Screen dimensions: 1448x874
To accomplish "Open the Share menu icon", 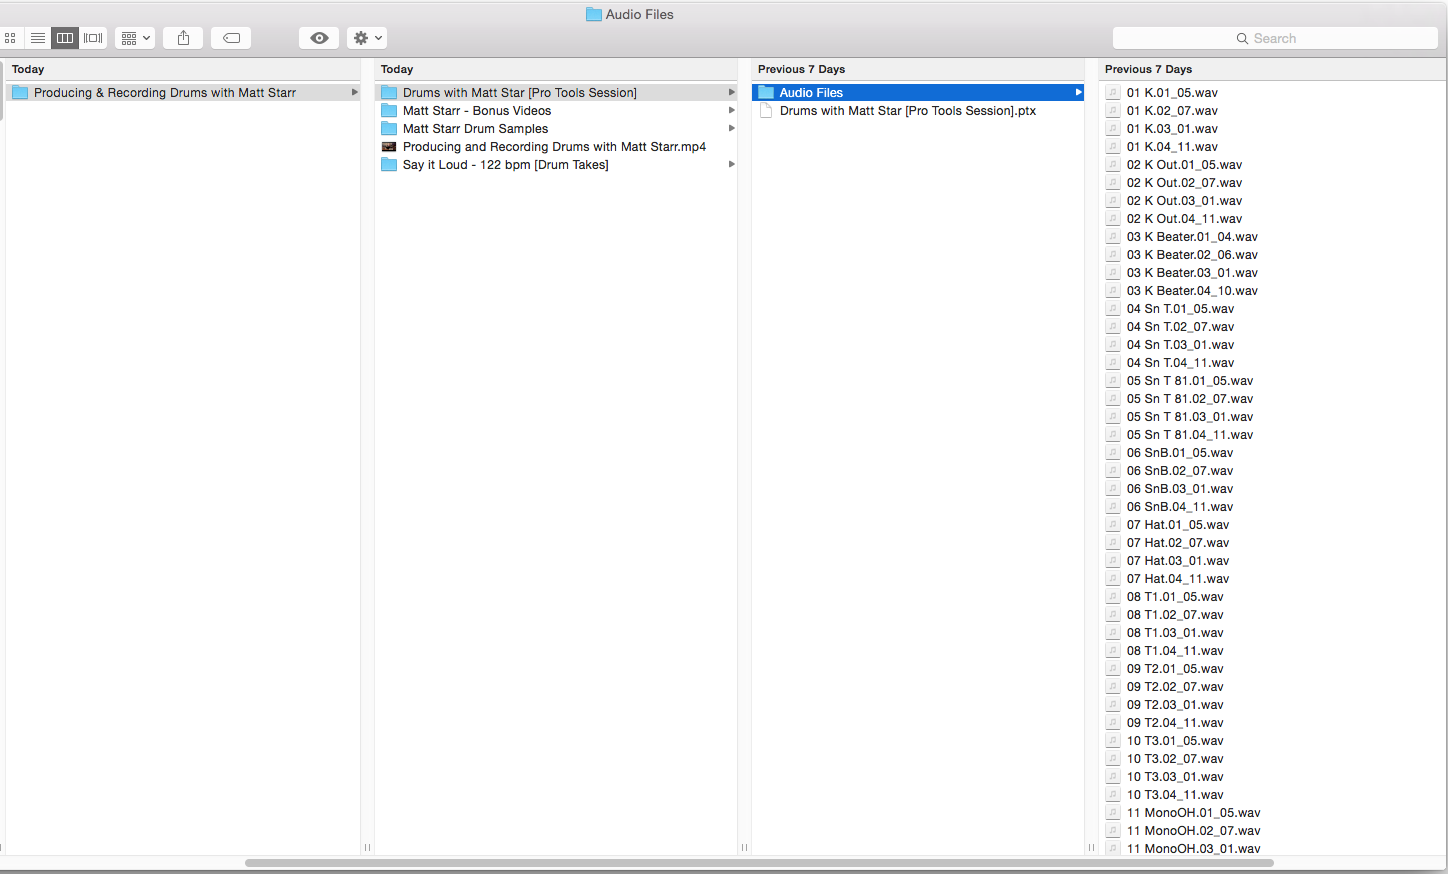I will tap(183, 37).
